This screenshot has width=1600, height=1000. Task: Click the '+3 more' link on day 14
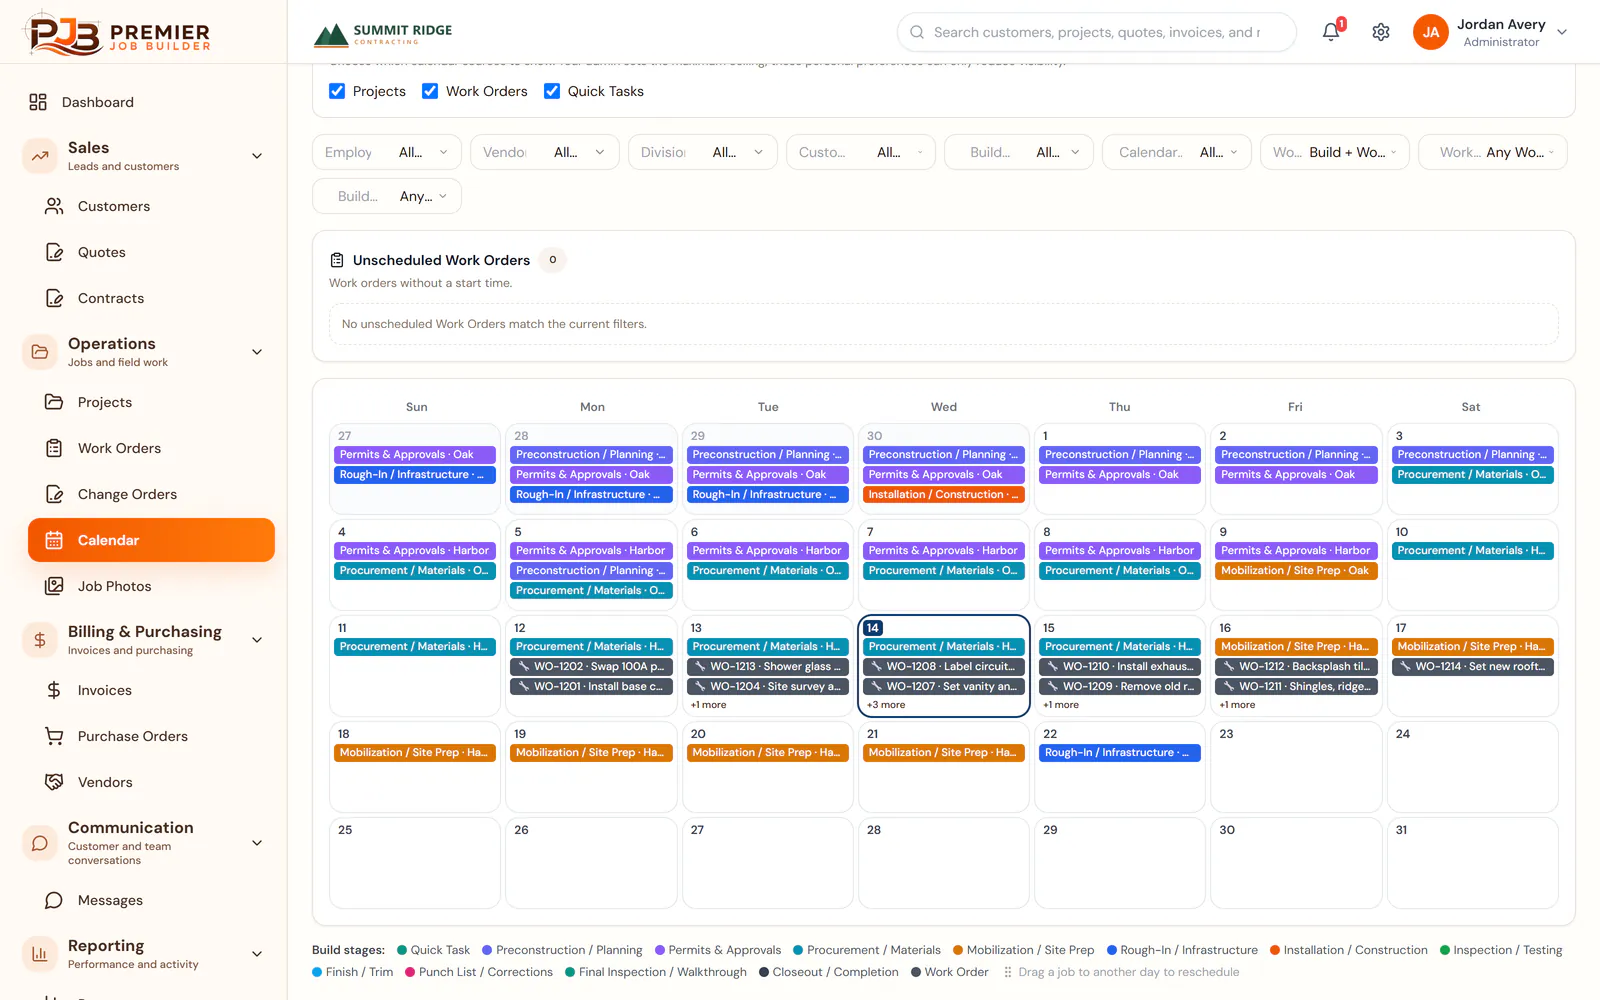(886, 705)
